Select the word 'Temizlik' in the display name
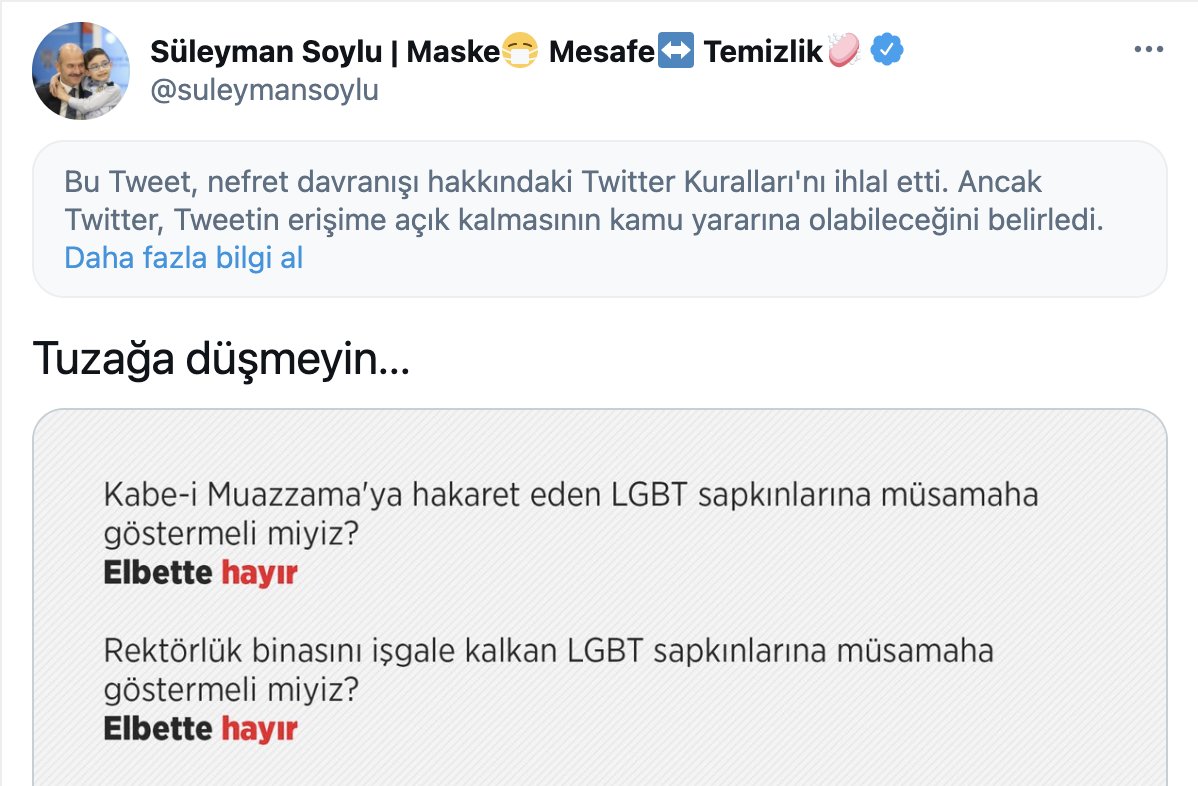1198x786 pixels. (763, 52)
